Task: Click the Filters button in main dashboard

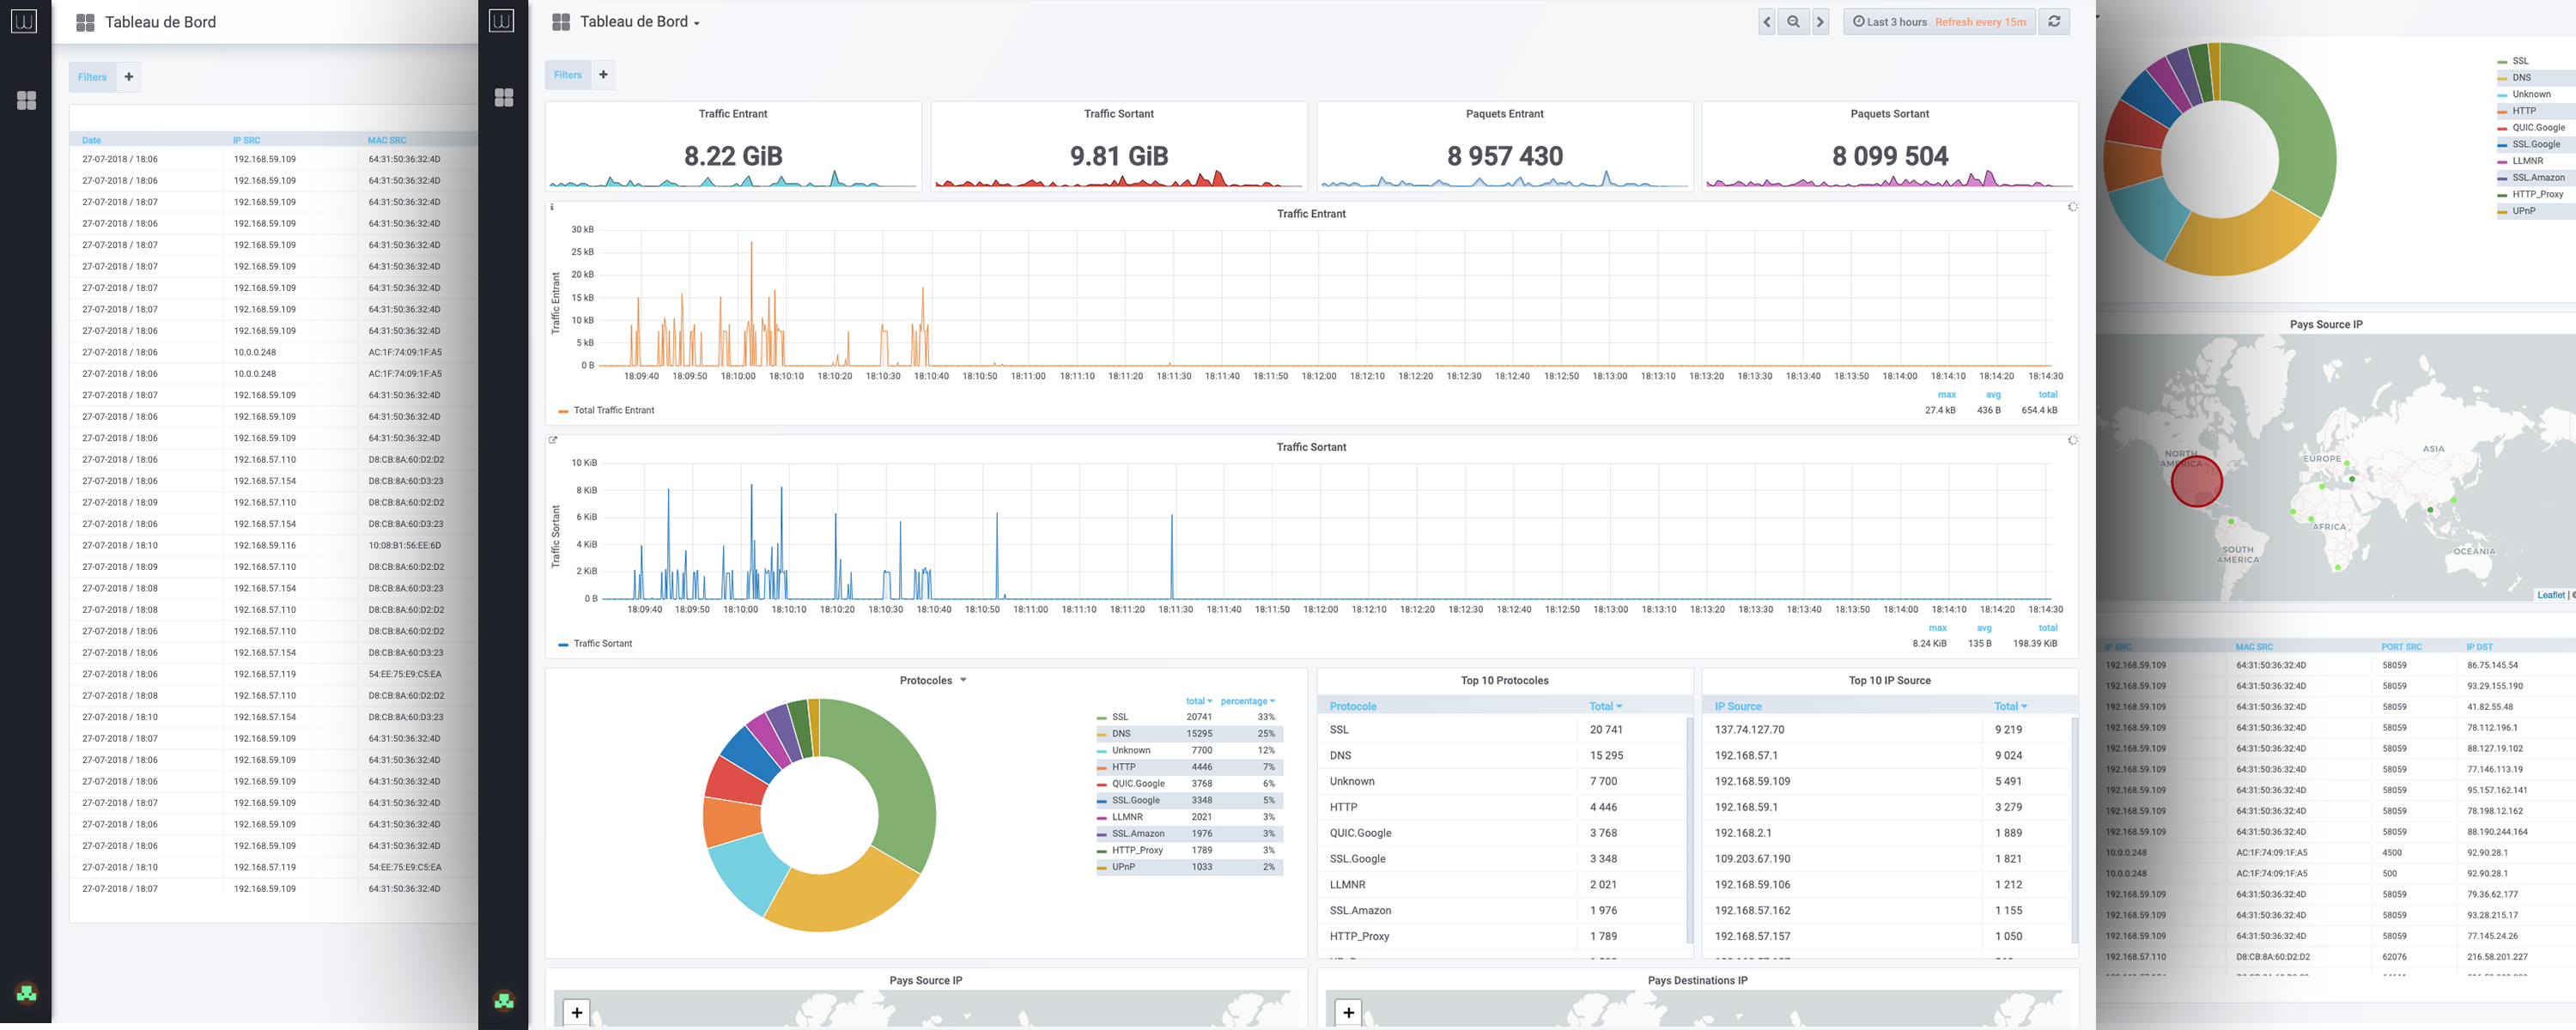Action: click(568, 75)
